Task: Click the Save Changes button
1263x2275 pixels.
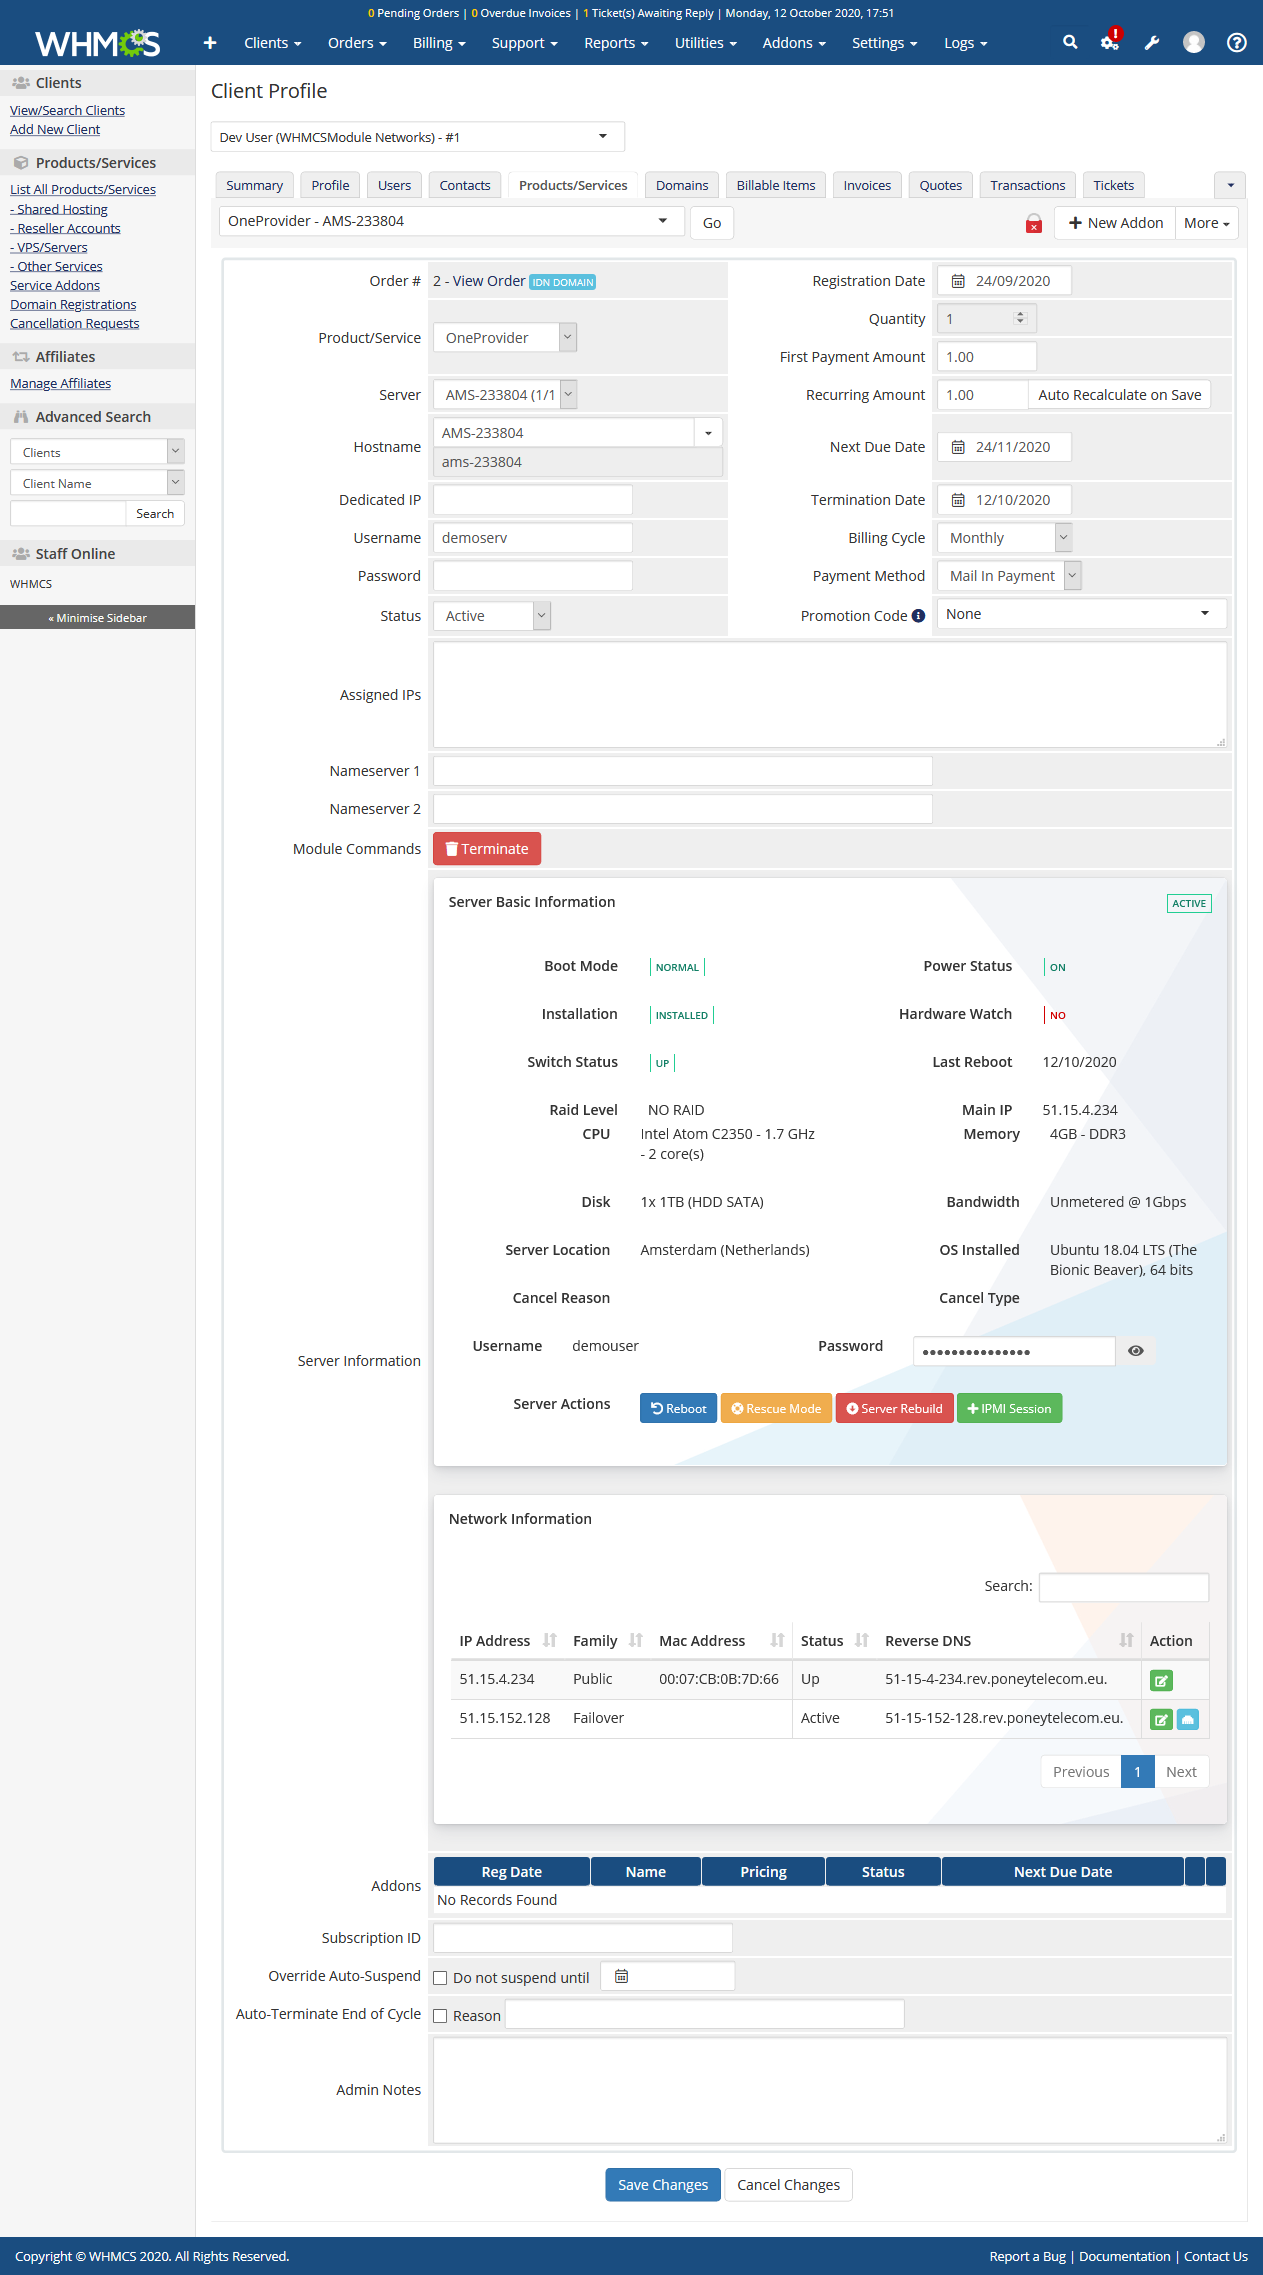Action: (x=663, y=2185)
